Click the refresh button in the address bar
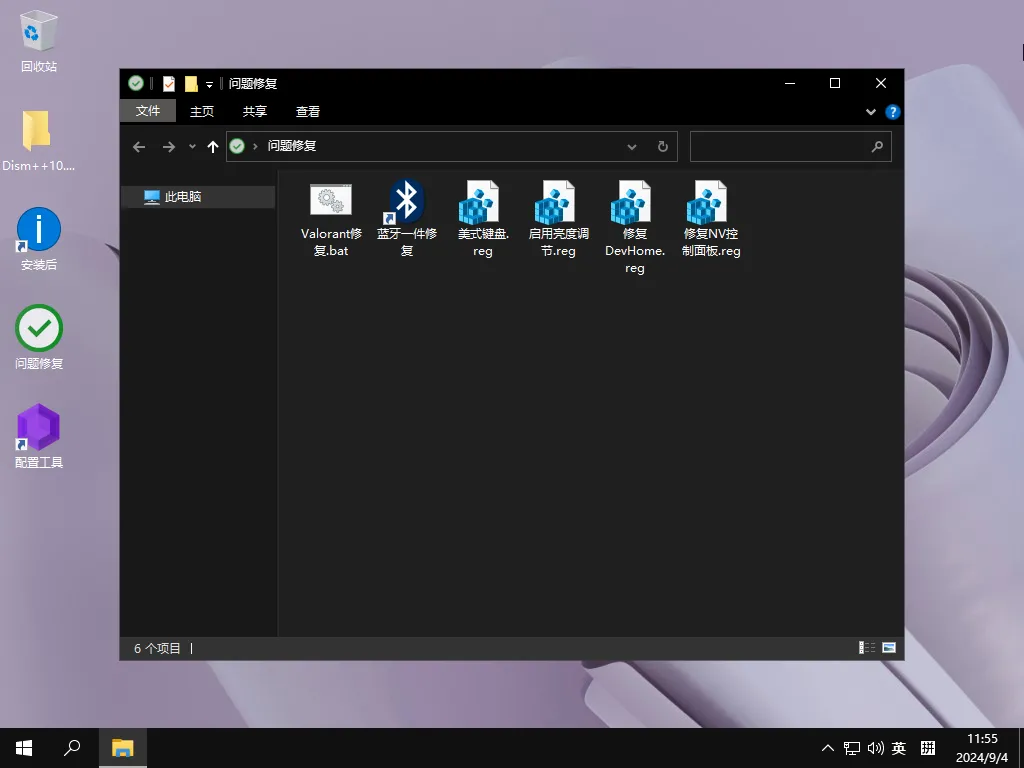 (x=662, y=146)
